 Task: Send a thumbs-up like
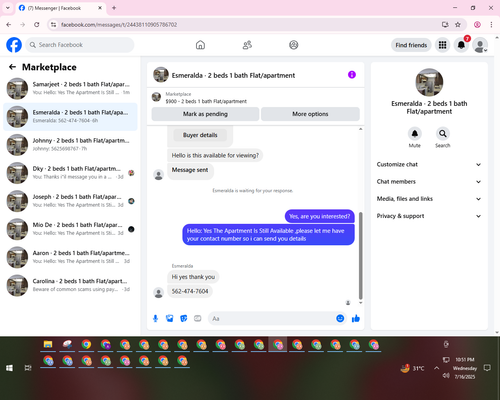point(356,319)
